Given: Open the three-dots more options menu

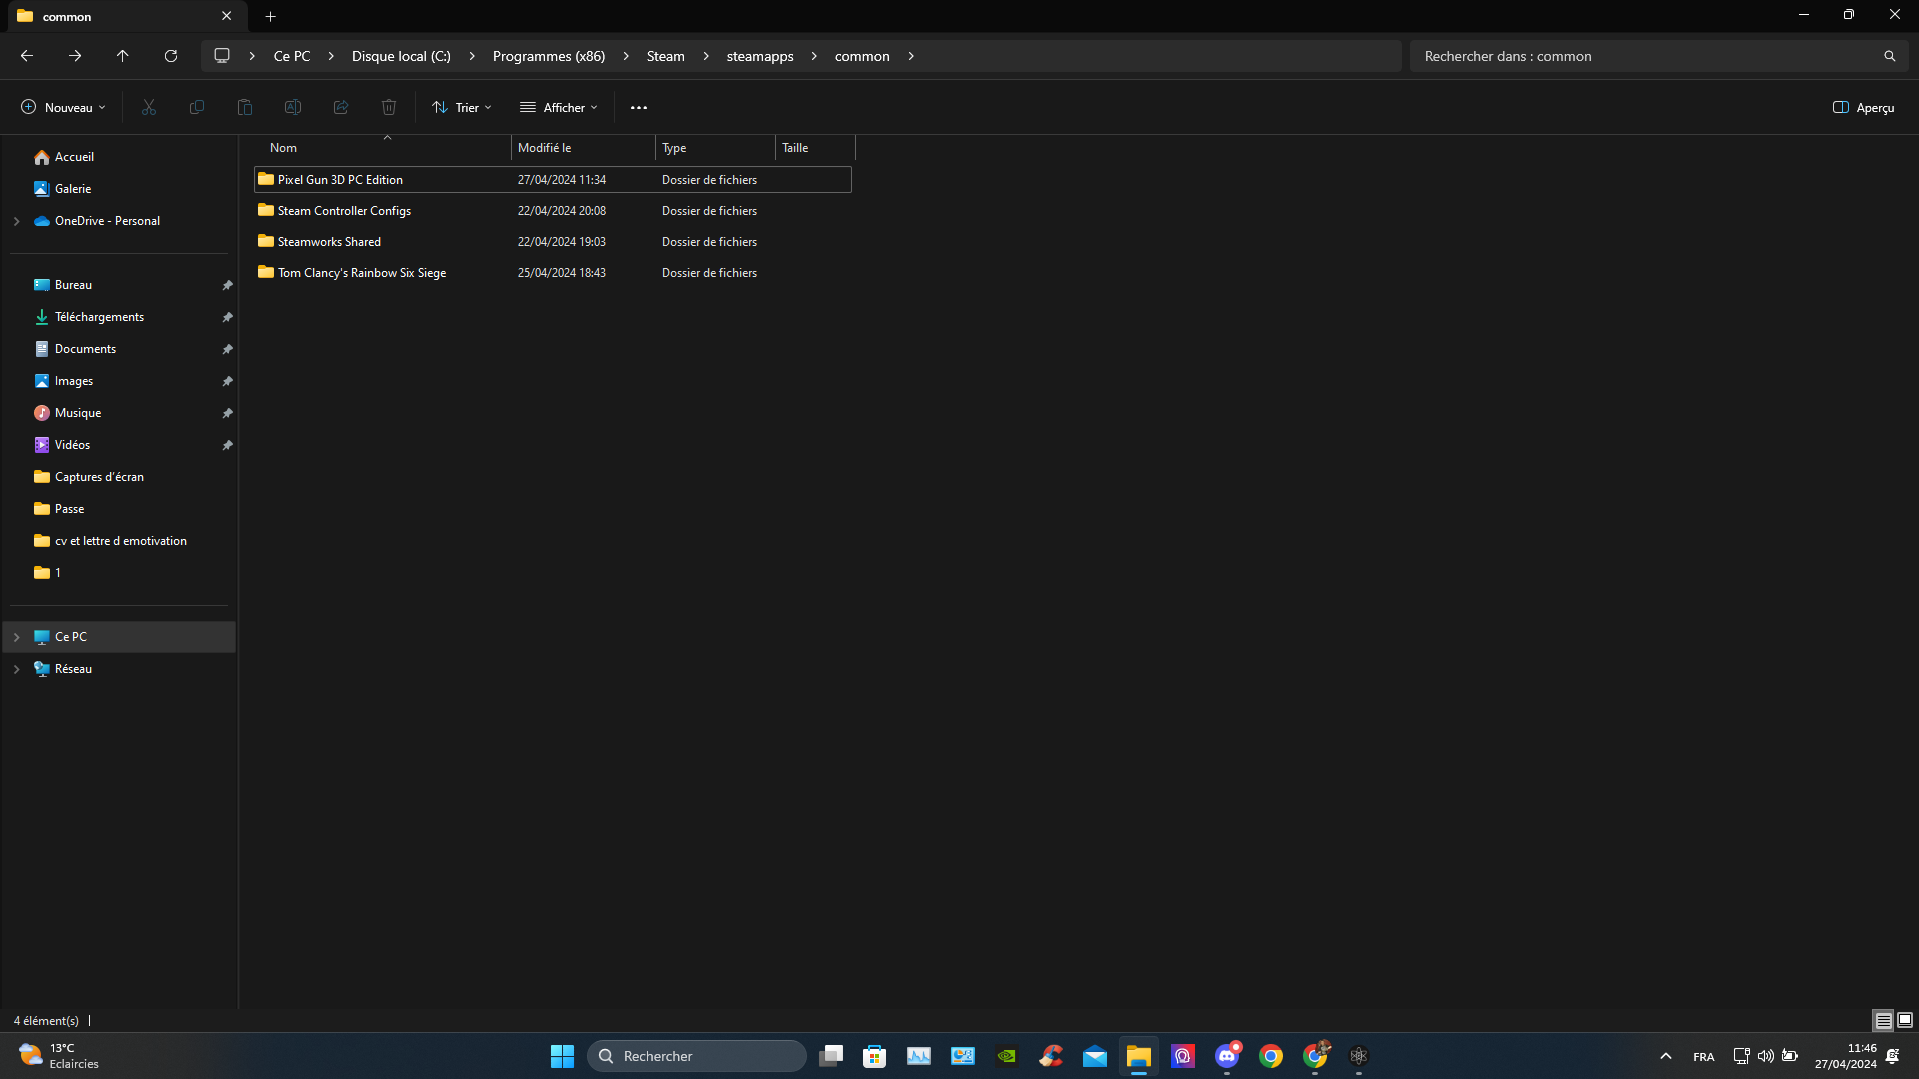Looking at the screenshot, I should (639, 107).
